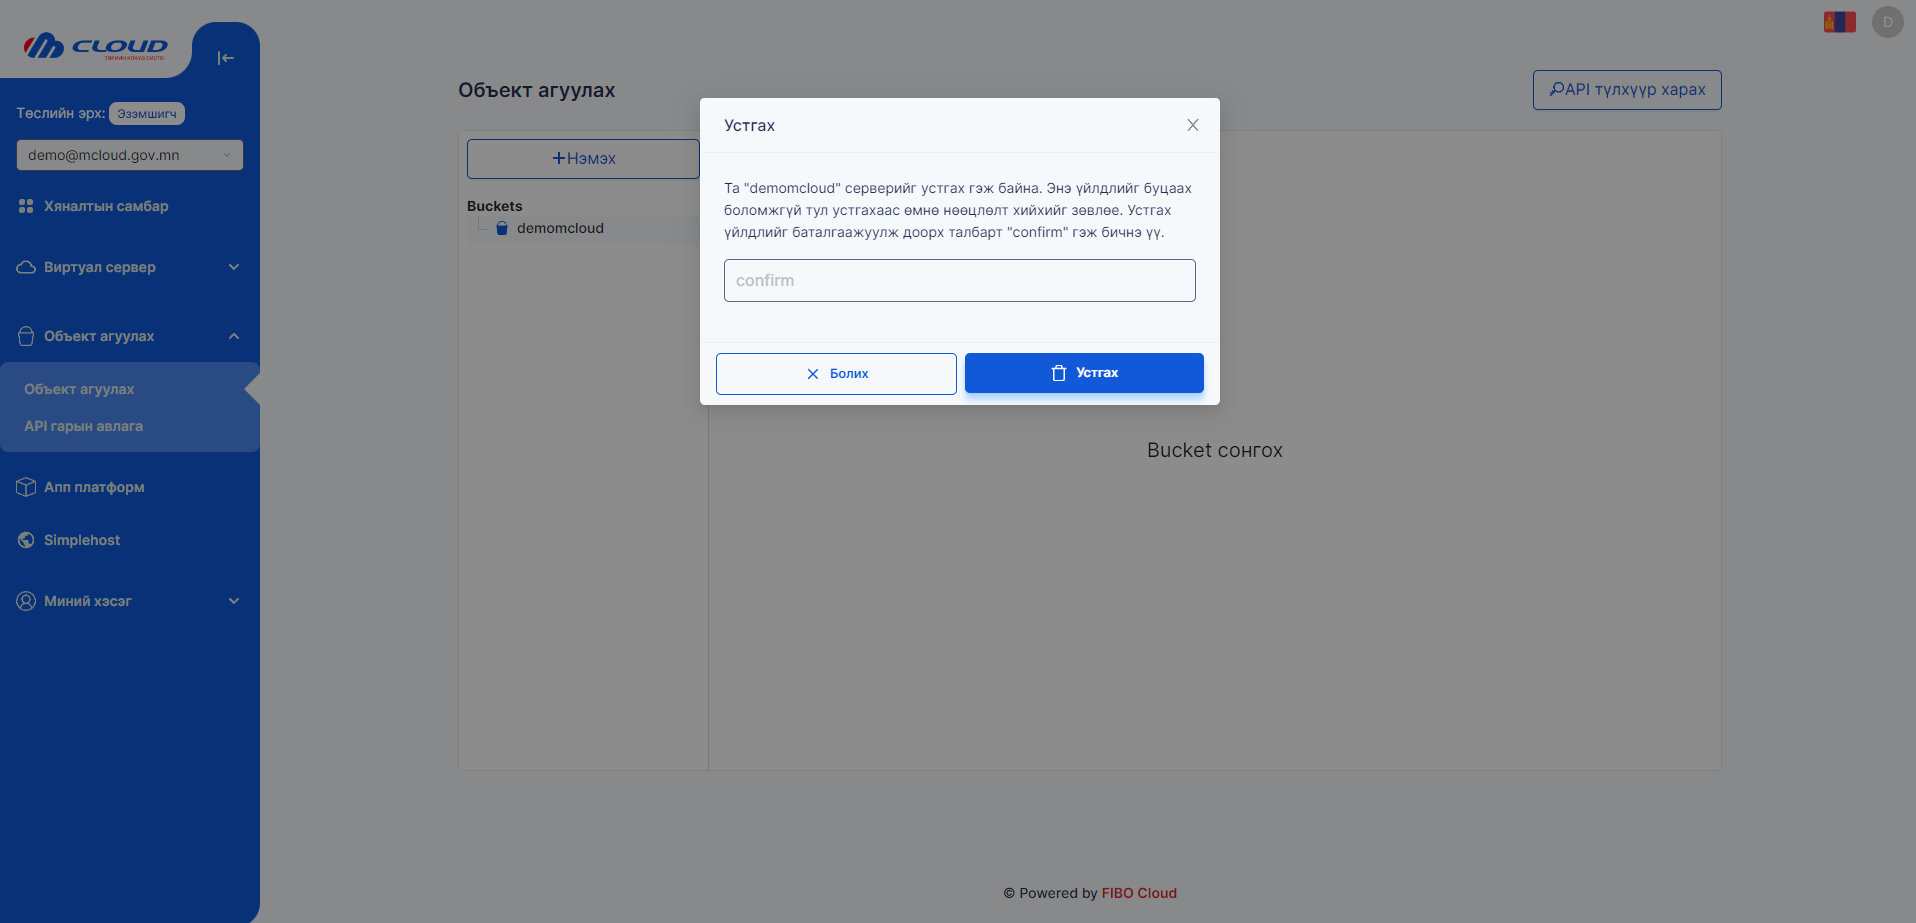
Task: Click the demomcloud bucket icon
Action: 502,228
